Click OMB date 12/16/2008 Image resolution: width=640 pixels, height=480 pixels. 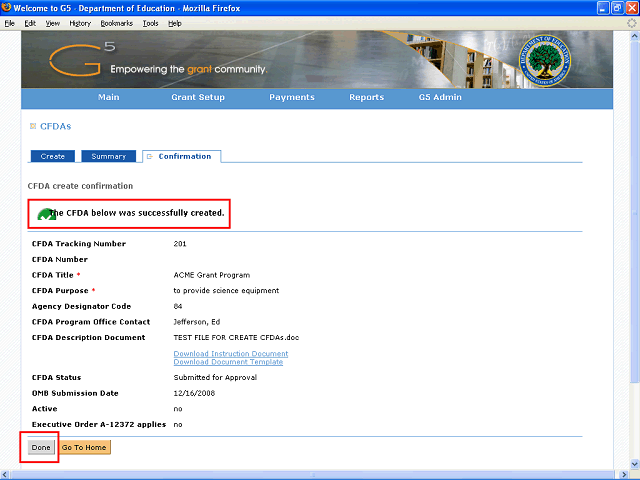[194, 393]
